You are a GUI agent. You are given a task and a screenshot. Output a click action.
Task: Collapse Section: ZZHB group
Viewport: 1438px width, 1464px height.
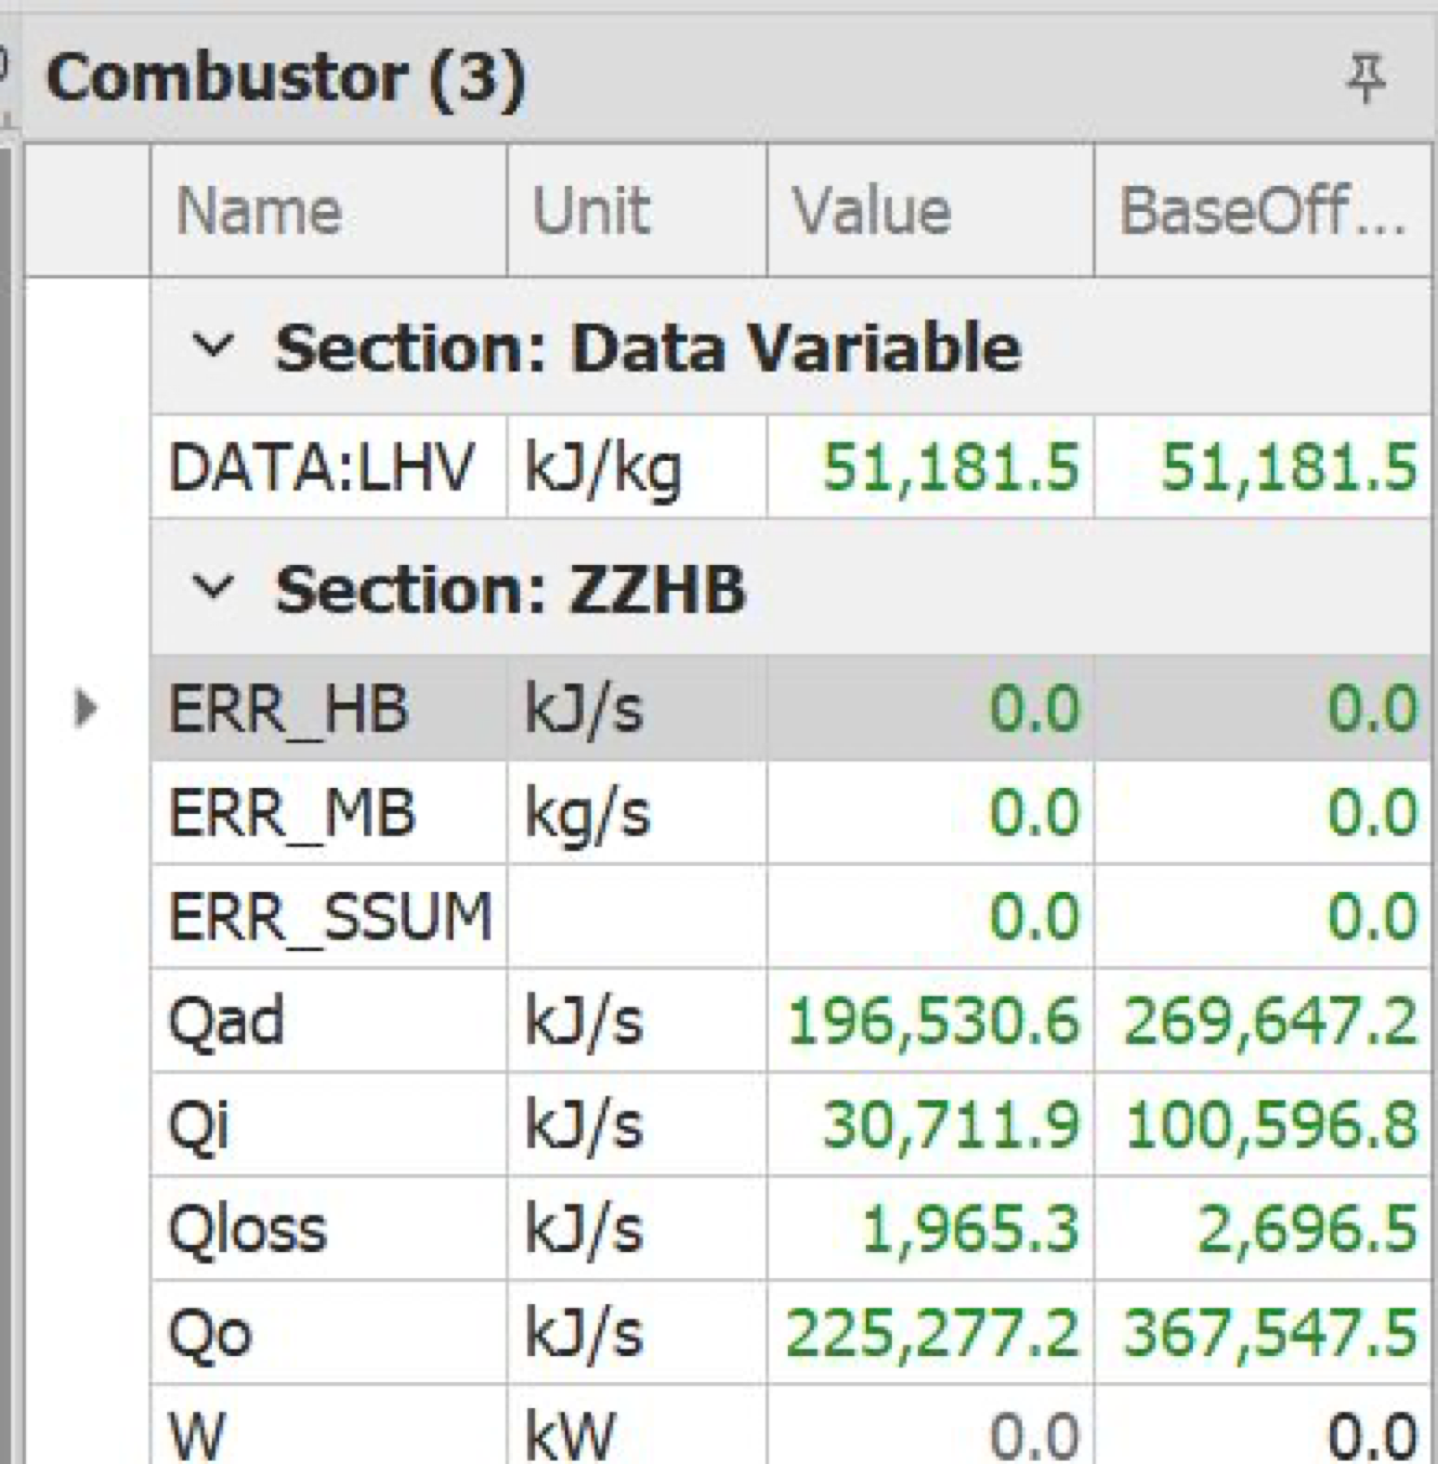(x=213, y=587)
